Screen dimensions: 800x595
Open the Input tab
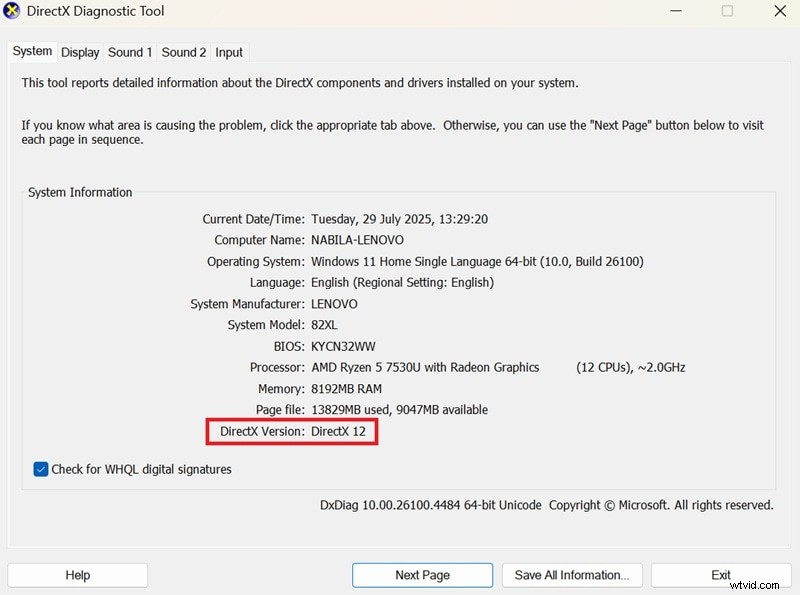tap(228, 52)
